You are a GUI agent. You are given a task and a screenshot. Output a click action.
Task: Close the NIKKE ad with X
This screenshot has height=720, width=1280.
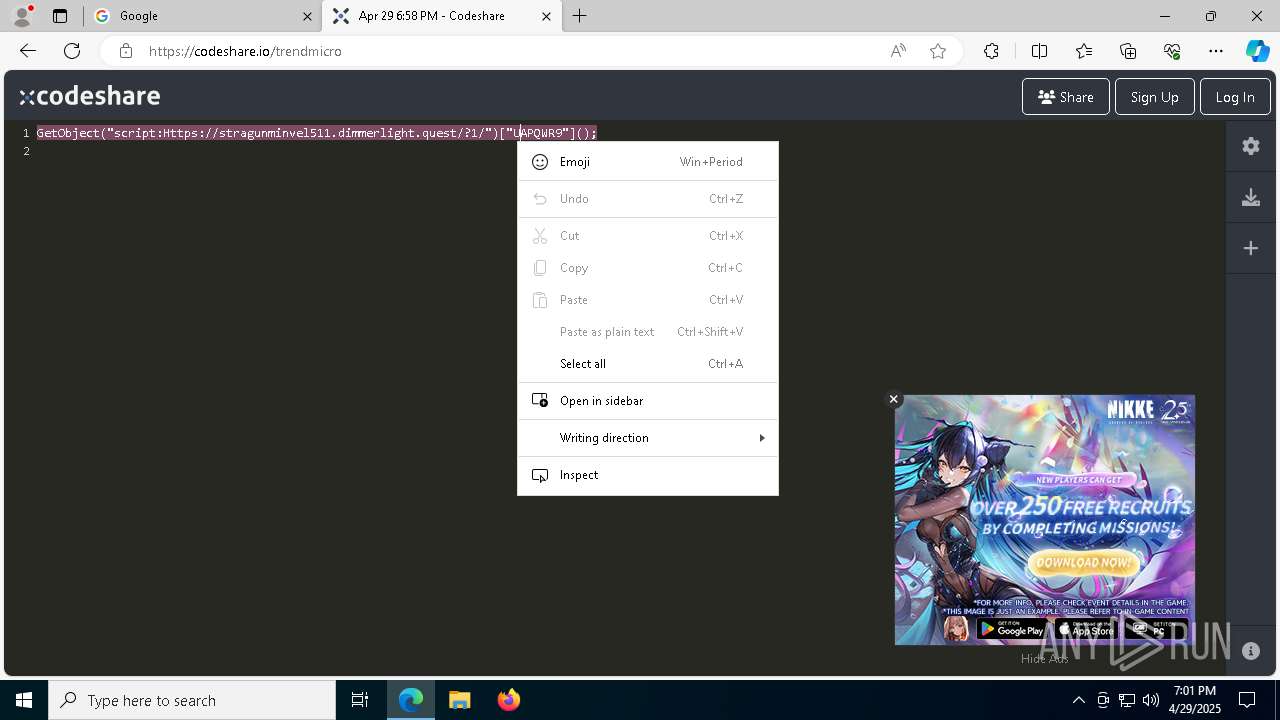[x=893, y=399]
